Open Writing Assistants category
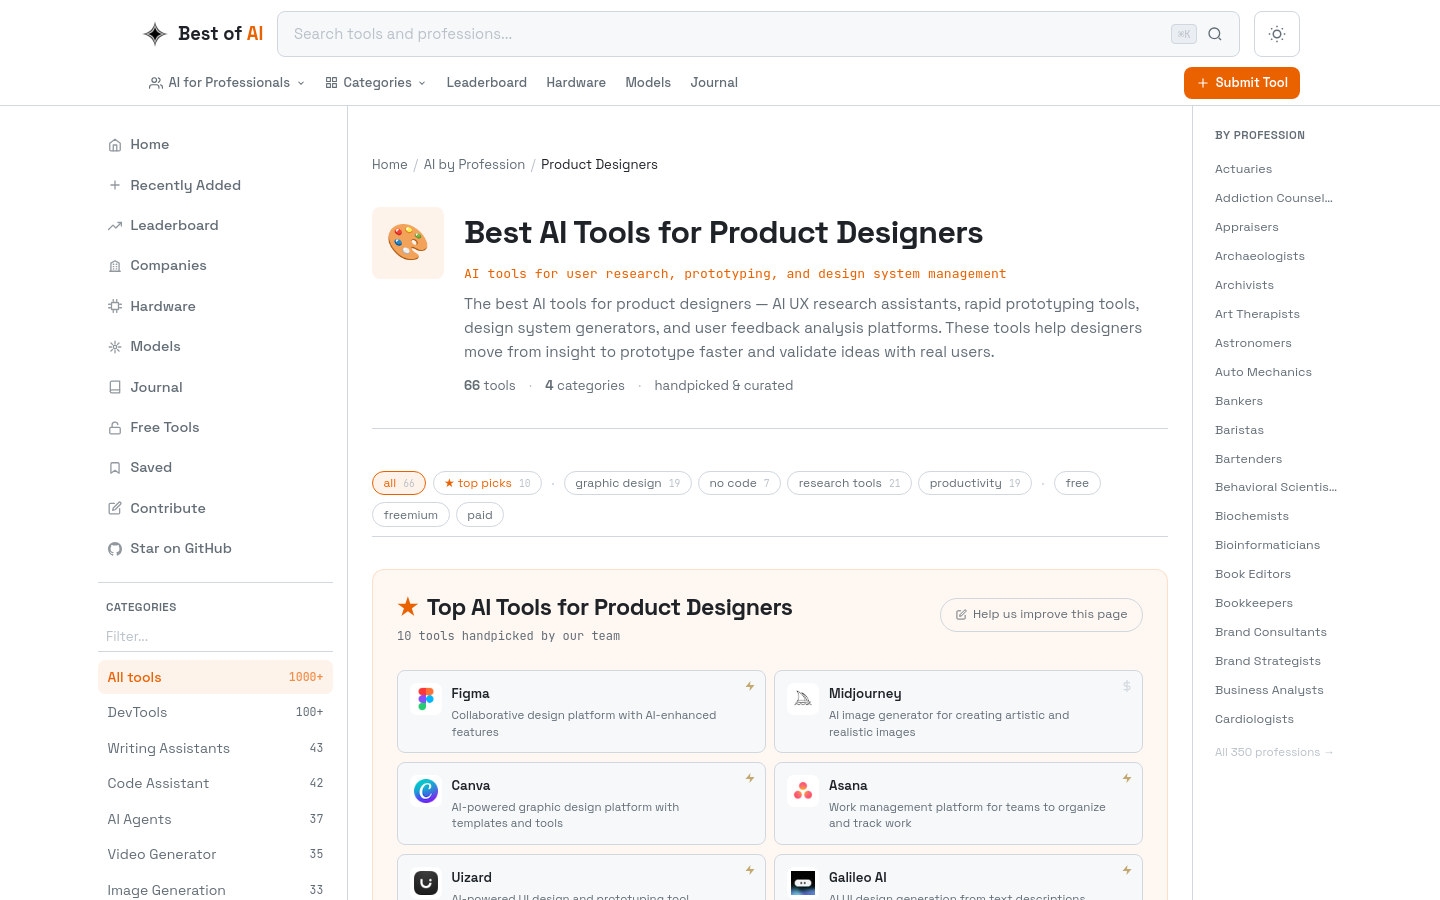This screenshot has height=900, width=1440. coord(215,748)
